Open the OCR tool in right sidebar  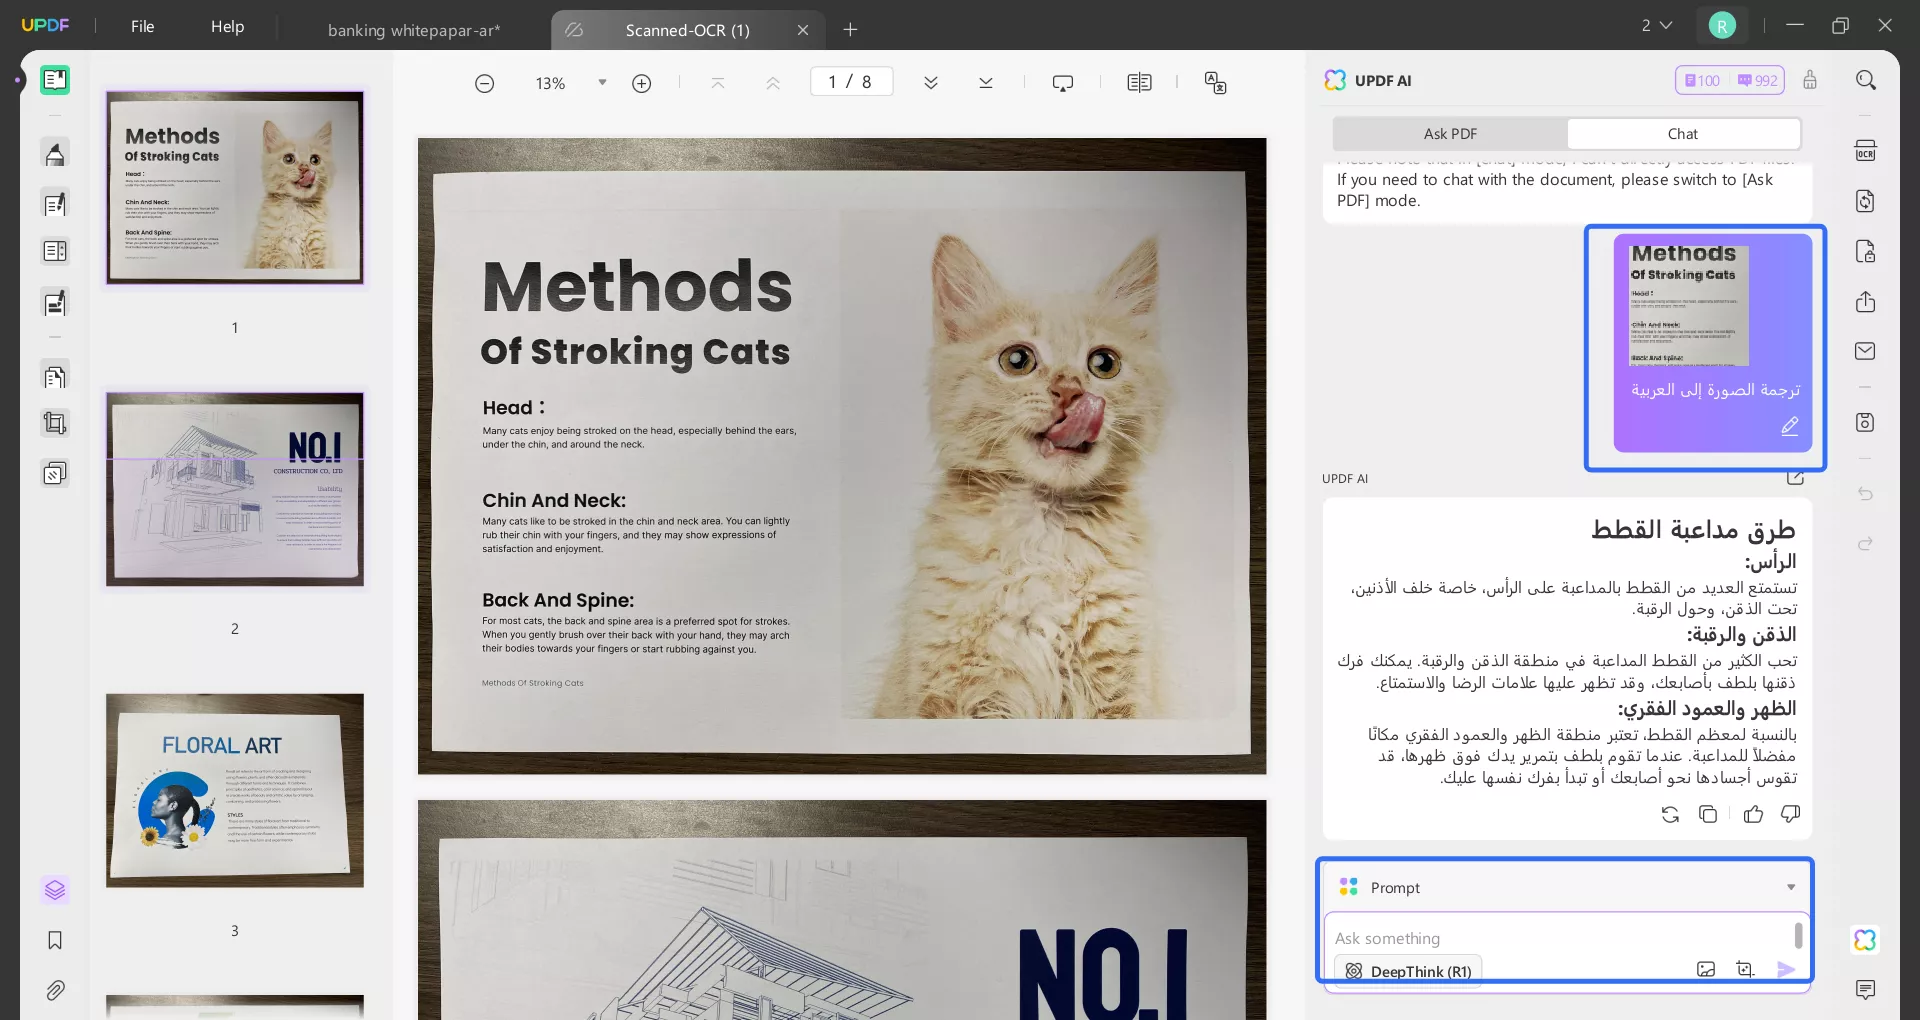coord(1865,151)
